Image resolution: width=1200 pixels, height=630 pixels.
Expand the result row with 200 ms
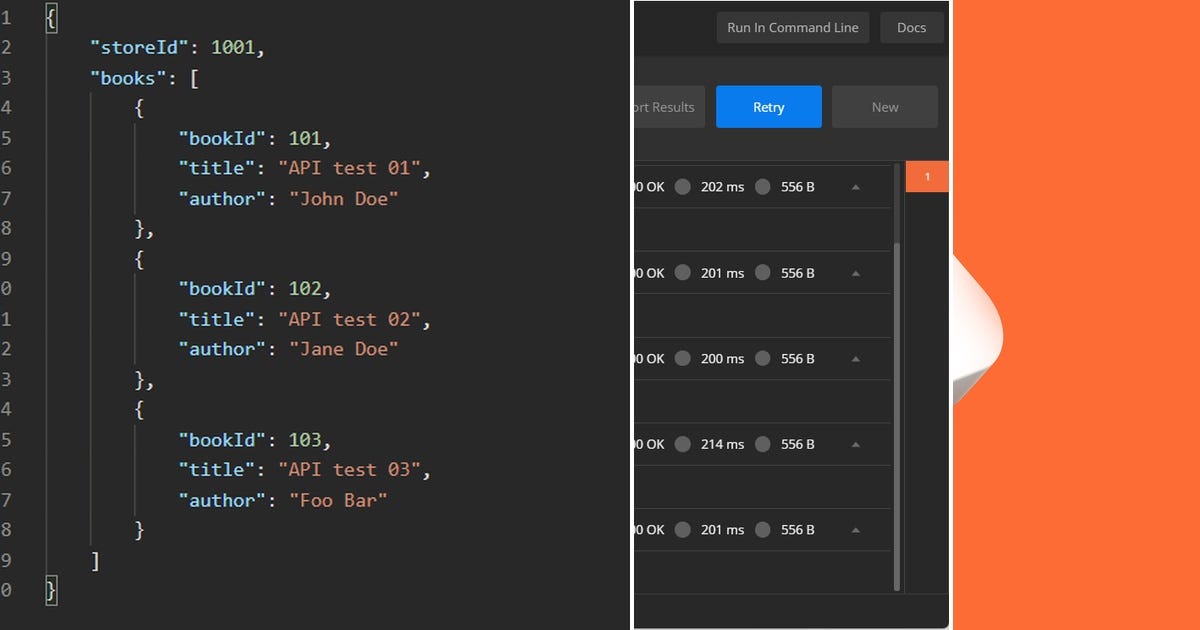point(856,359)
